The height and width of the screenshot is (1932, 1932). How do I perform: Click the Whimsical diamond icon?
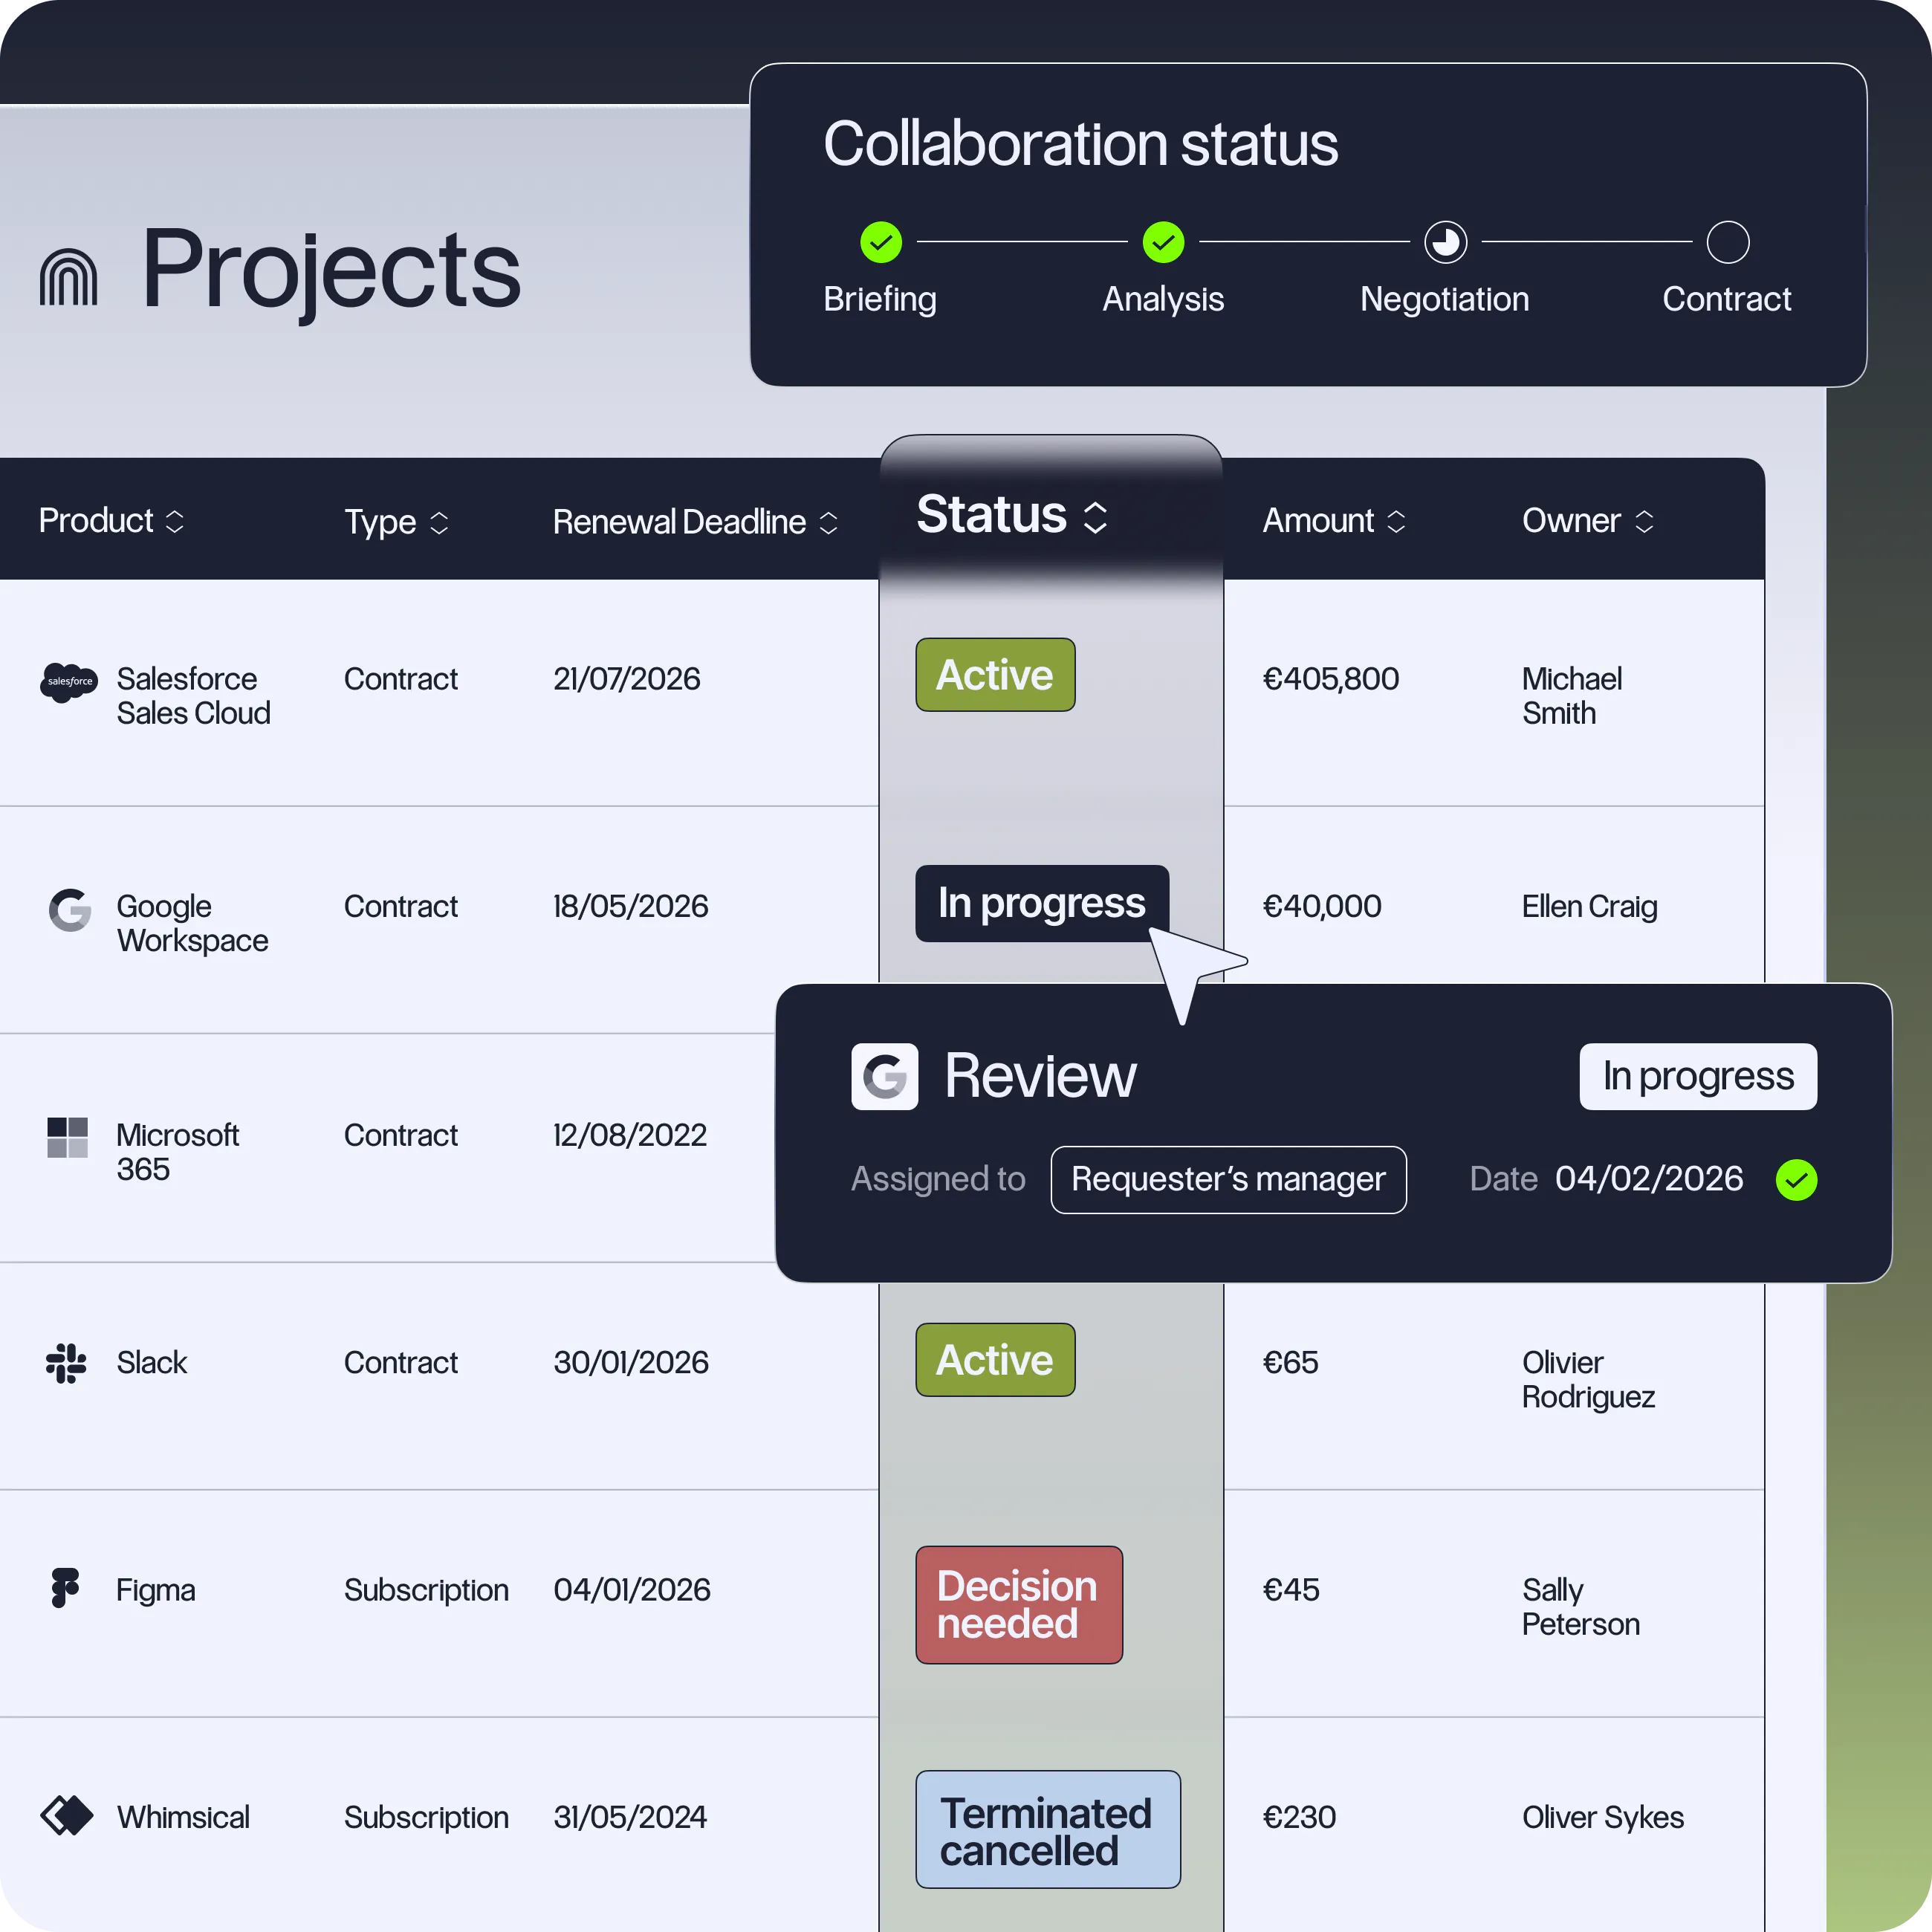point(67,1815)
